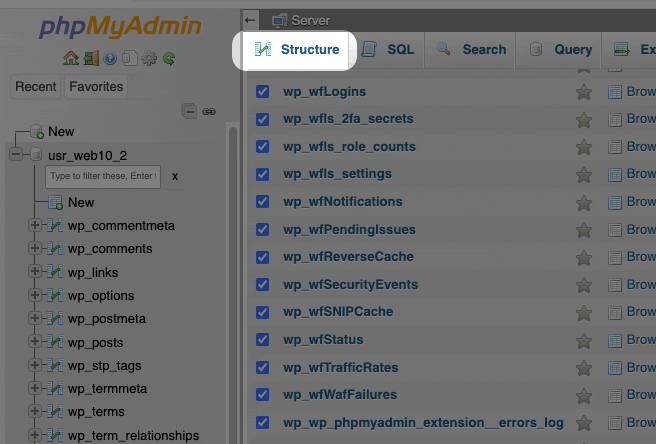Screen dimensions: 656x444
Task: Star the wp_wp_phpmyadmin_extension__errors_log table
Action: [584, 423]
